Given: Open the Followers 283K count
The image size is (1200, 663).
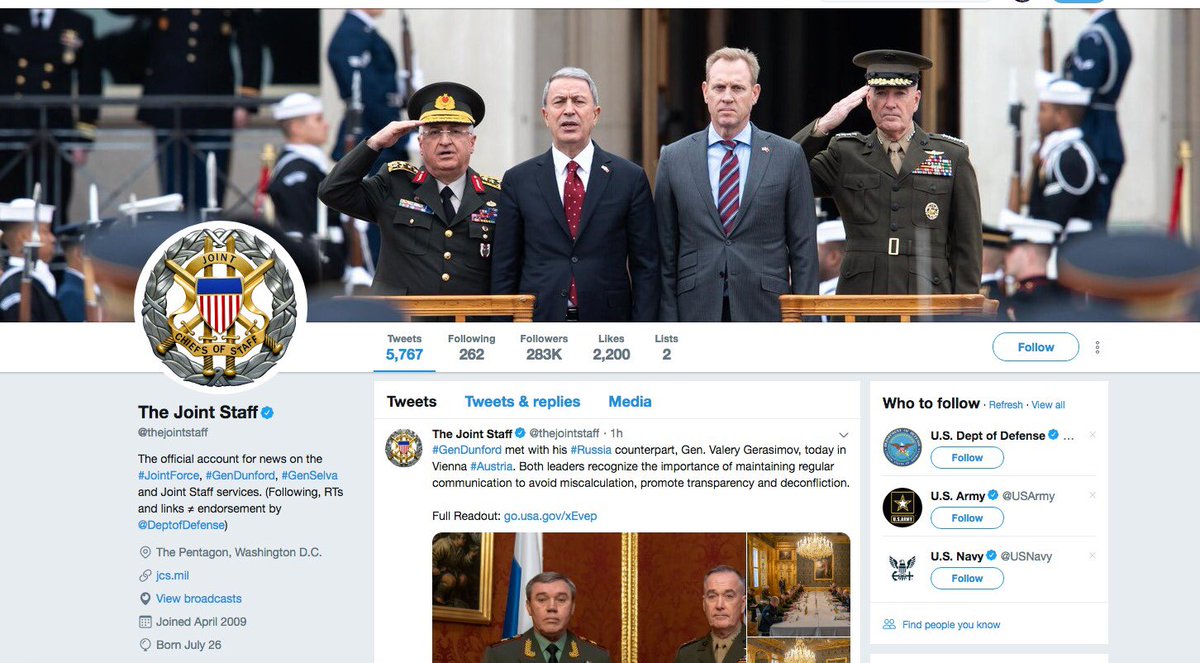Looking at the screenshot, I should (x=544, y=347).
